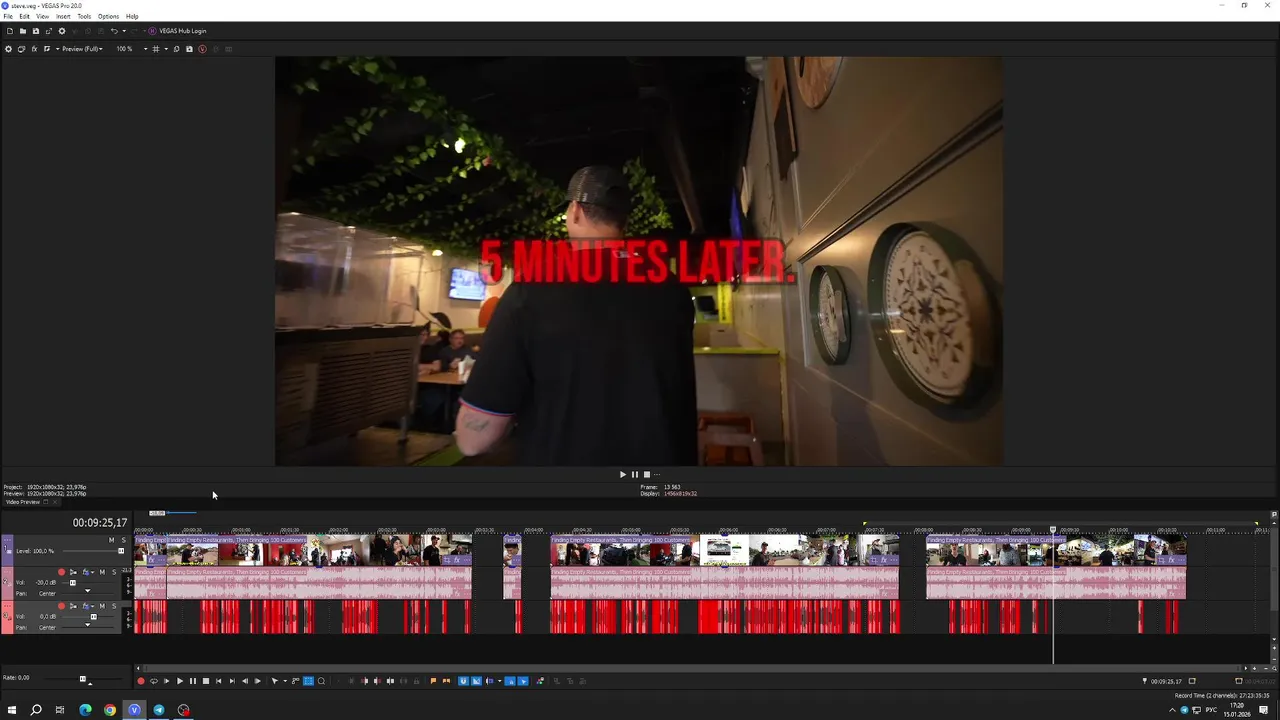Click the orange Insert Marker icon
This screenshot has width=1280, height=720.
433,681
